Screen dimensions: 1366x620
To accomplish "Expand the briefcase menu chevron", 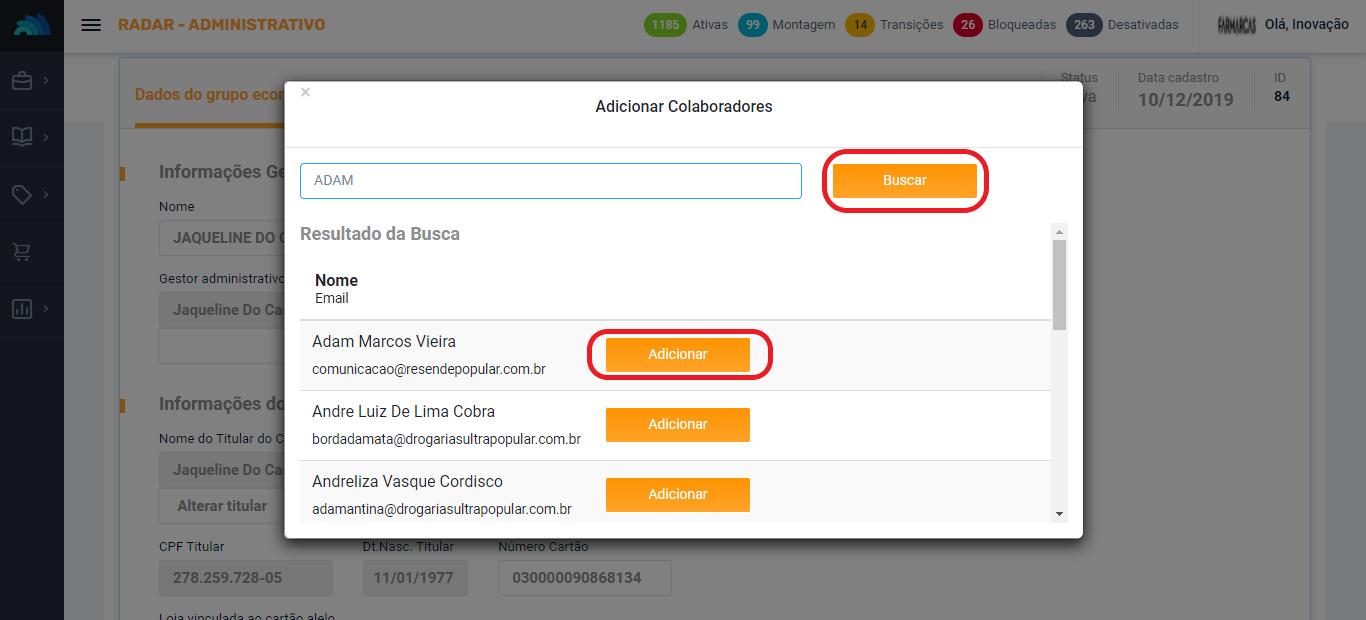I will 46,81.
